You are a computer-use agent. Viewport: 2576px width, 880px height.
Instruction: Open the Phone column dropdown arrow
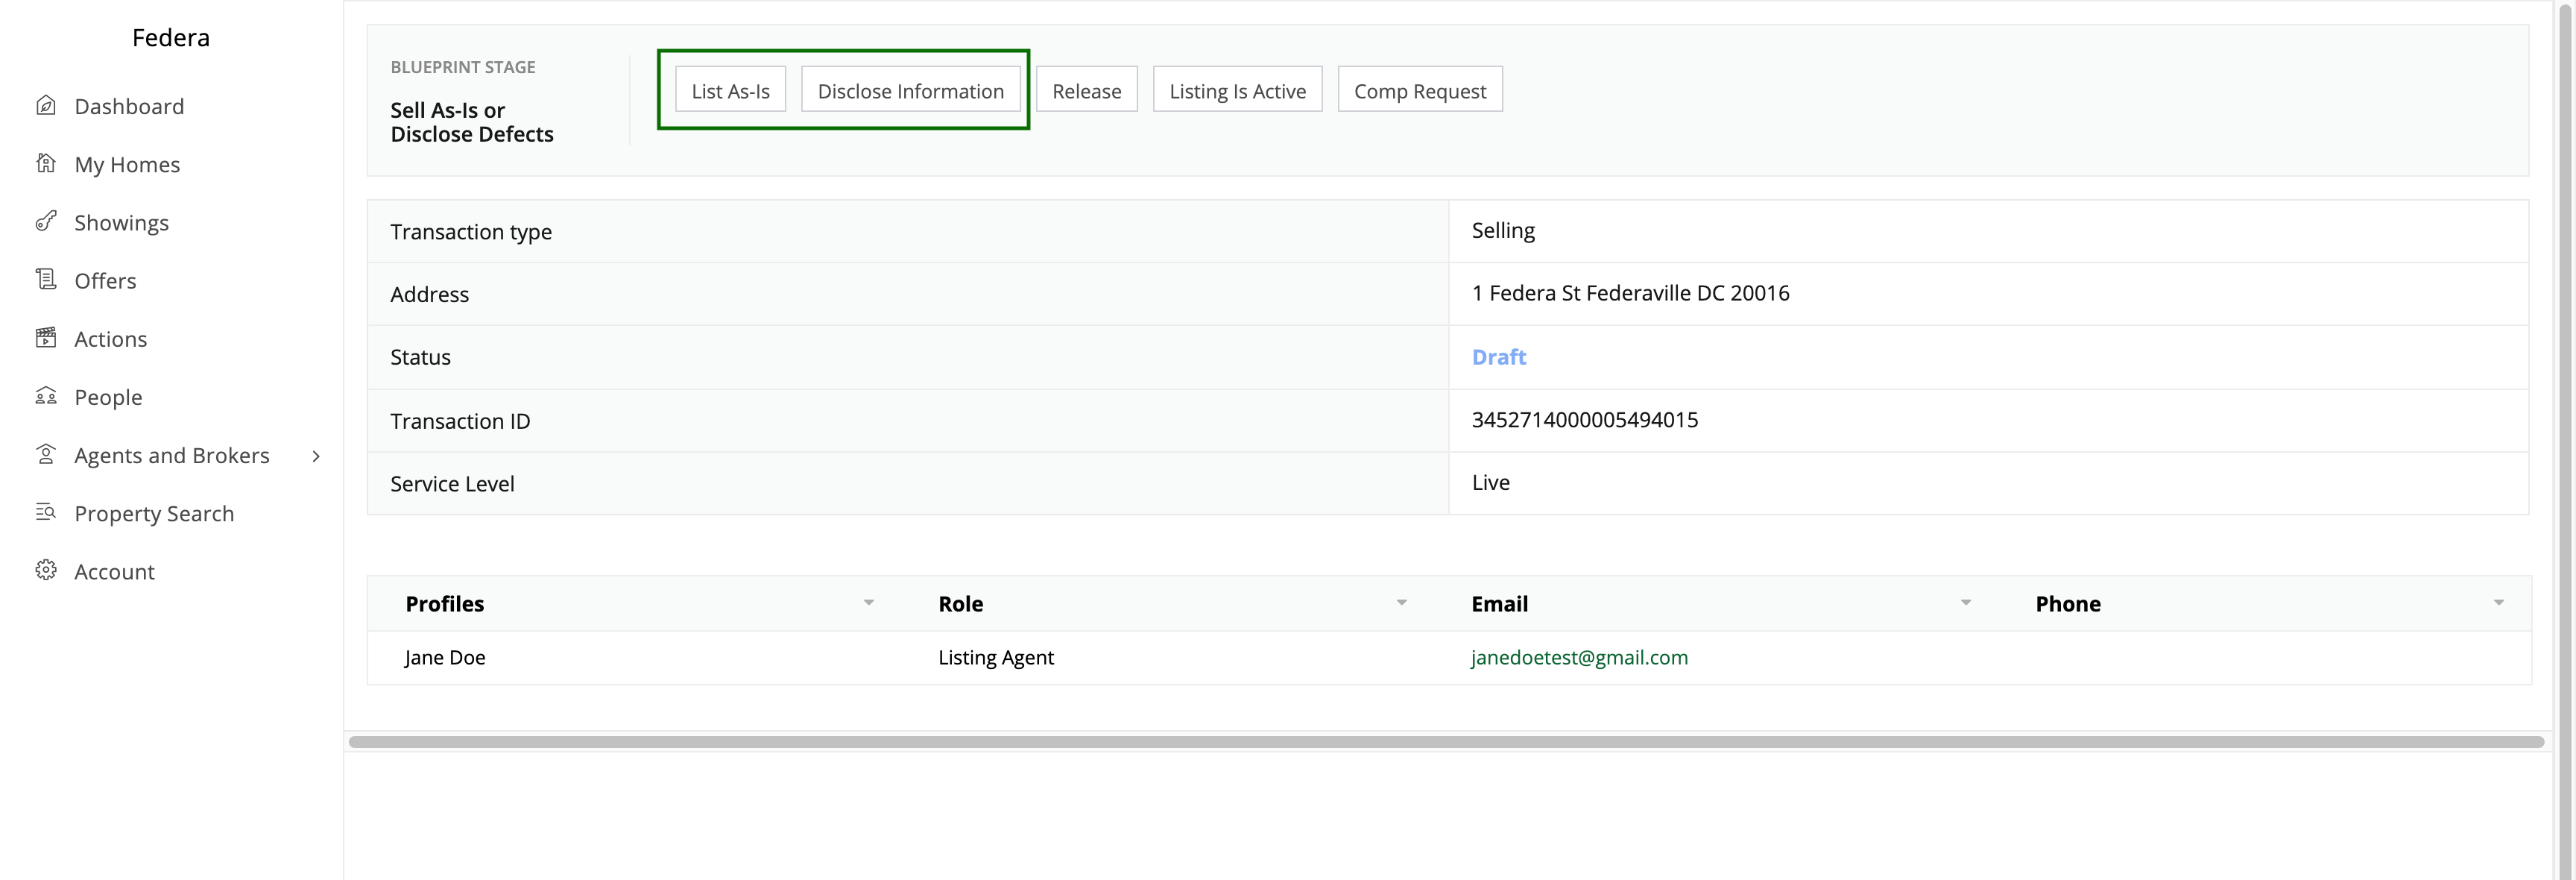[x=2499, y=603]
